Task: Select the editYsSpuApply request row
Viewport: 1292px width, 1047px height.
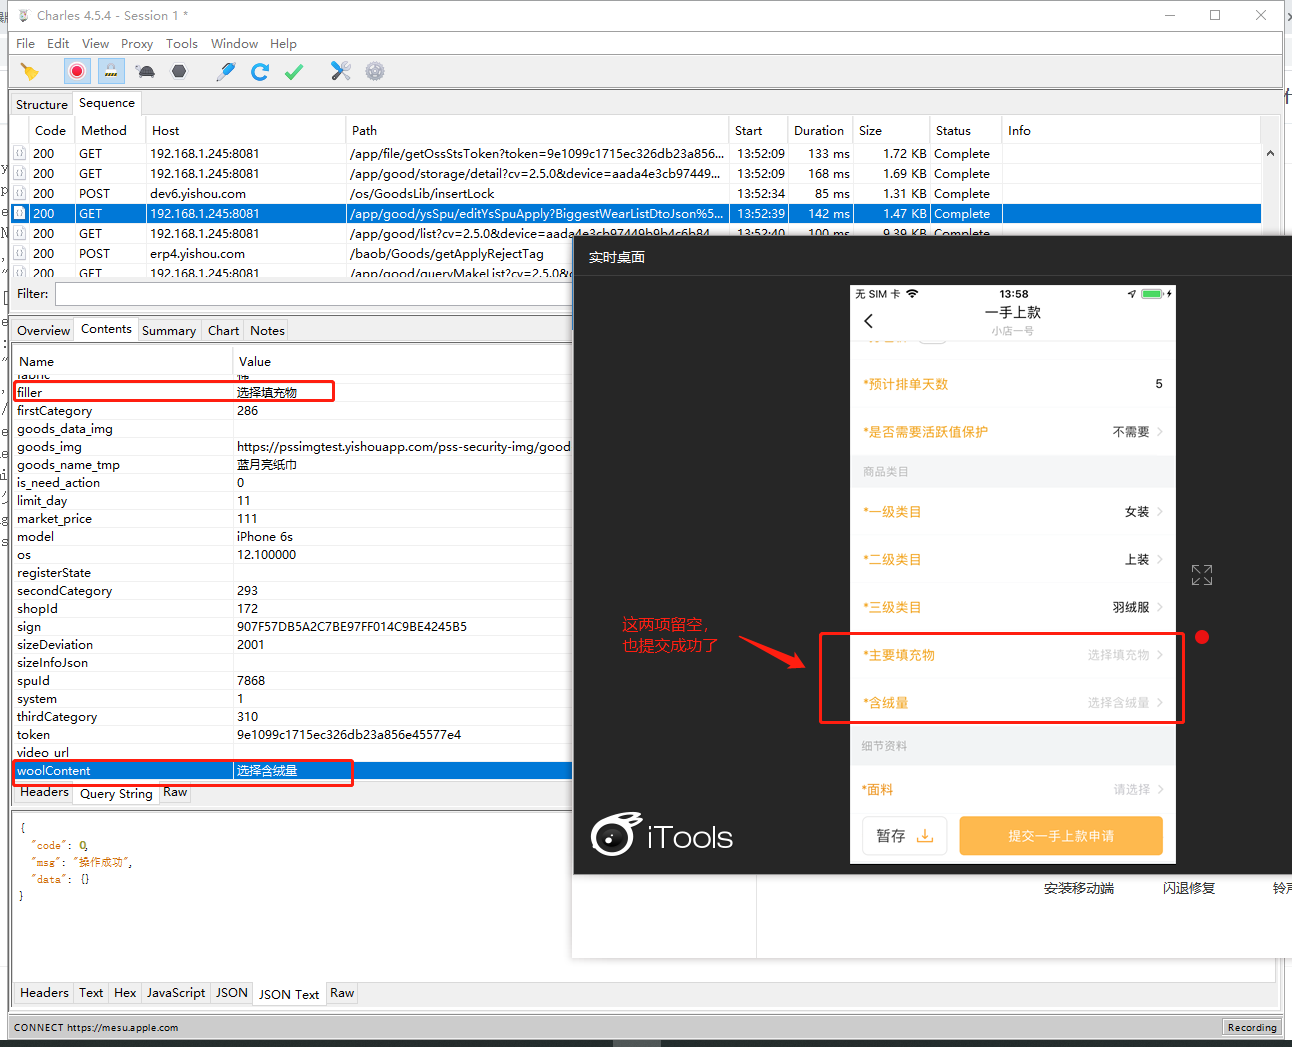Action: point(636,213)
